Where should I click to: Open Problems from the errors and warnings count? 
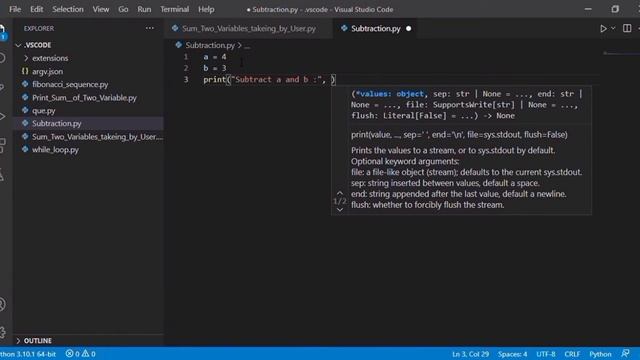80,354
